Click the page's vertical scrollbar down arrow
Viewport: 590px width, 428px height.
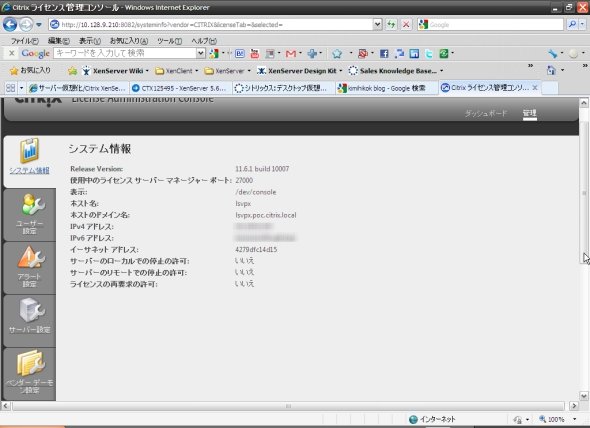[x=584, y=396]
